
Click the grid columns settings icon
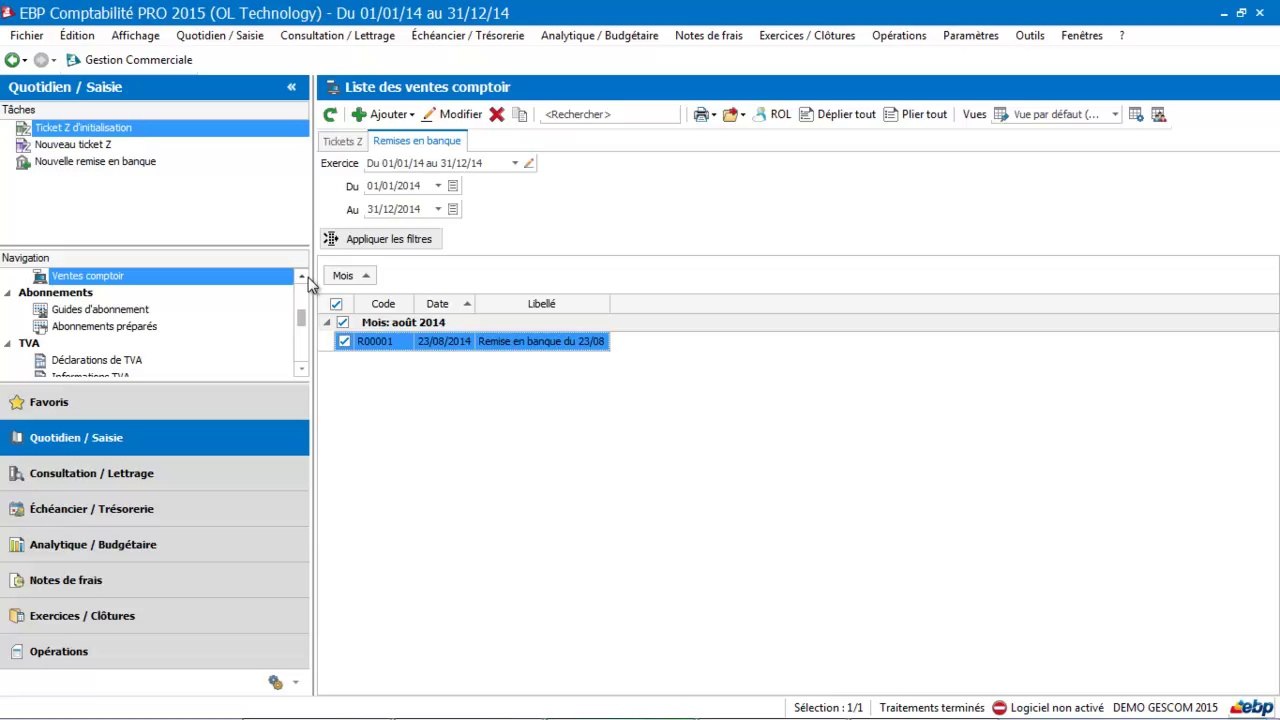click(1136, 115)
